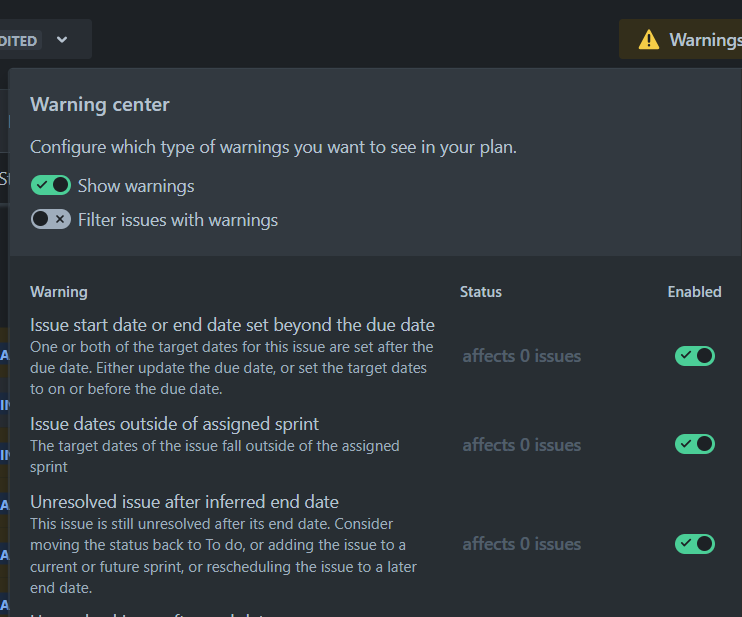742x617 pixels.
Task: Click the status text for the inferred end date warning
Action: [x=521, y=544]
